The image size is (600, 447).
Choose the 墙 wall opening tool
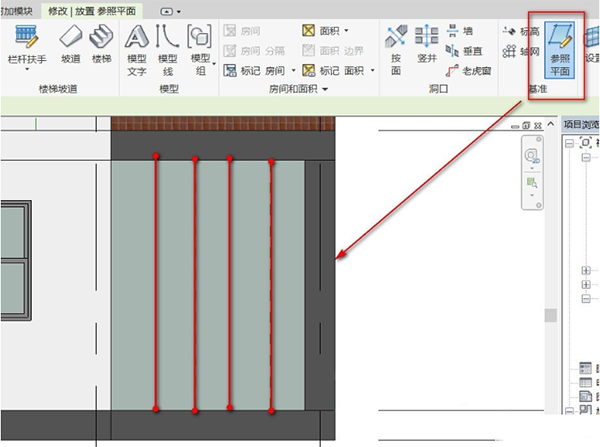tap(460, 31)
